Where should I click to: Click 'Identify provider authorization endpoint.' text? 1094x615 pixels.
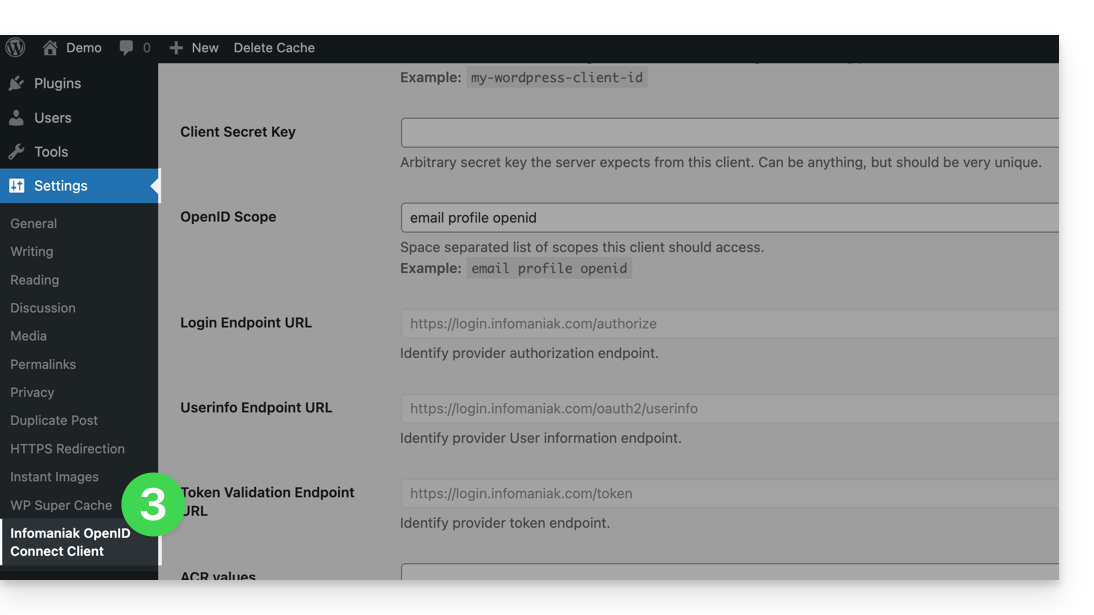(529, 353)
